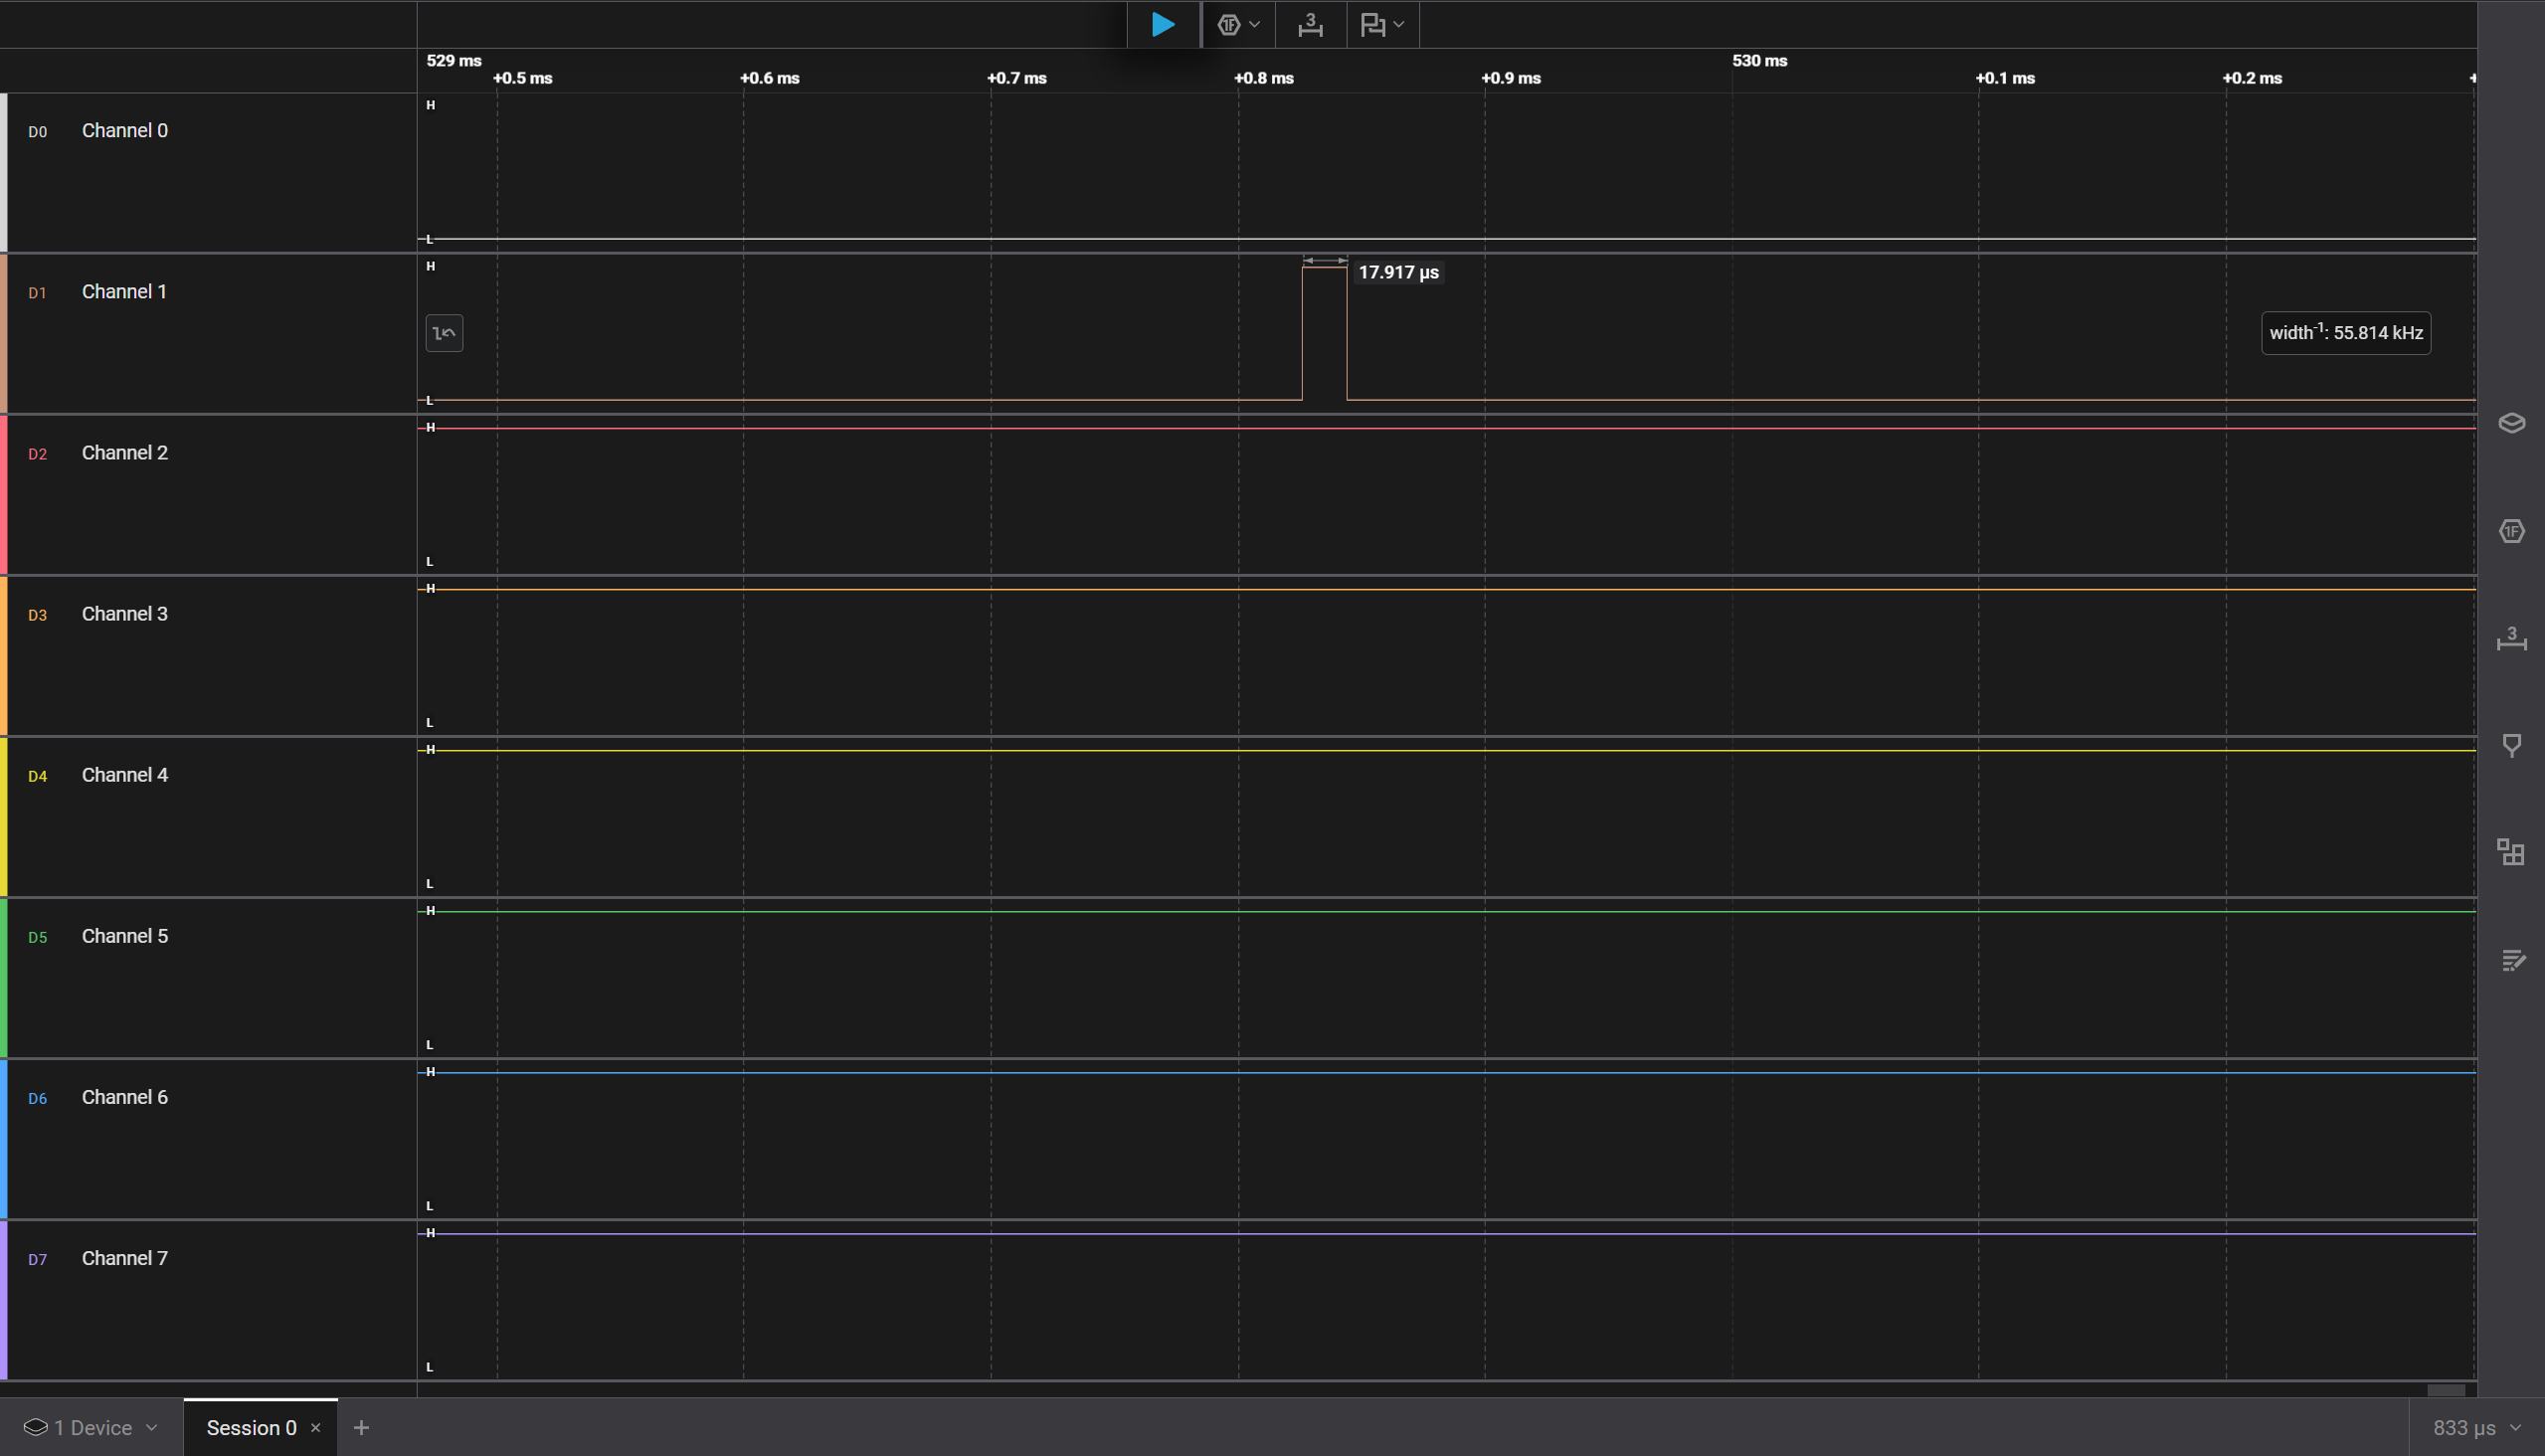Open the Analyzers sidebar panel icon

point(2511,531)
